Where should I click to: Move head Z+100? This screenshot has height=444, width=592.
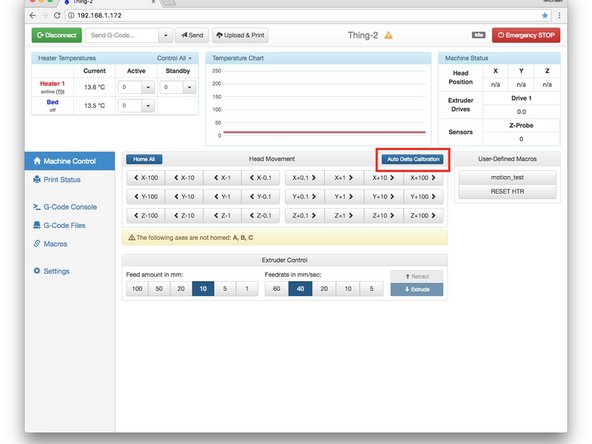pyautogui.click(x=423, y=216)
